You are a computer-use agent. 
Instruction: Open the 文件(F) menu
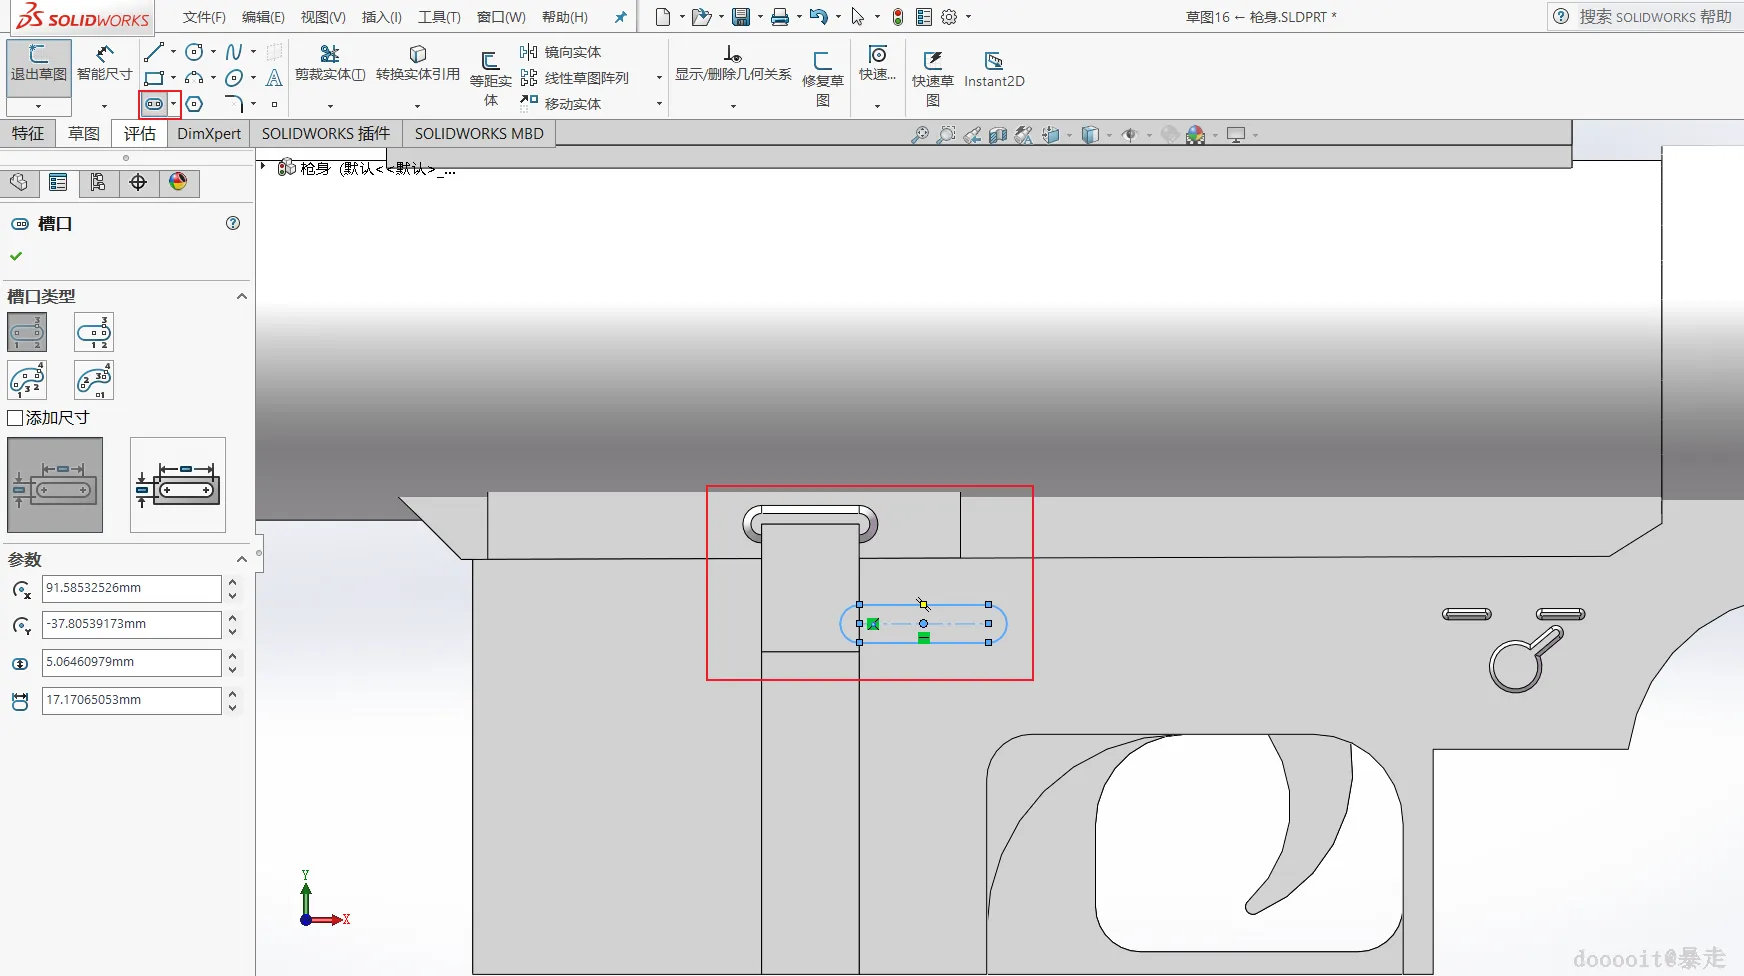tap(204, 17)
